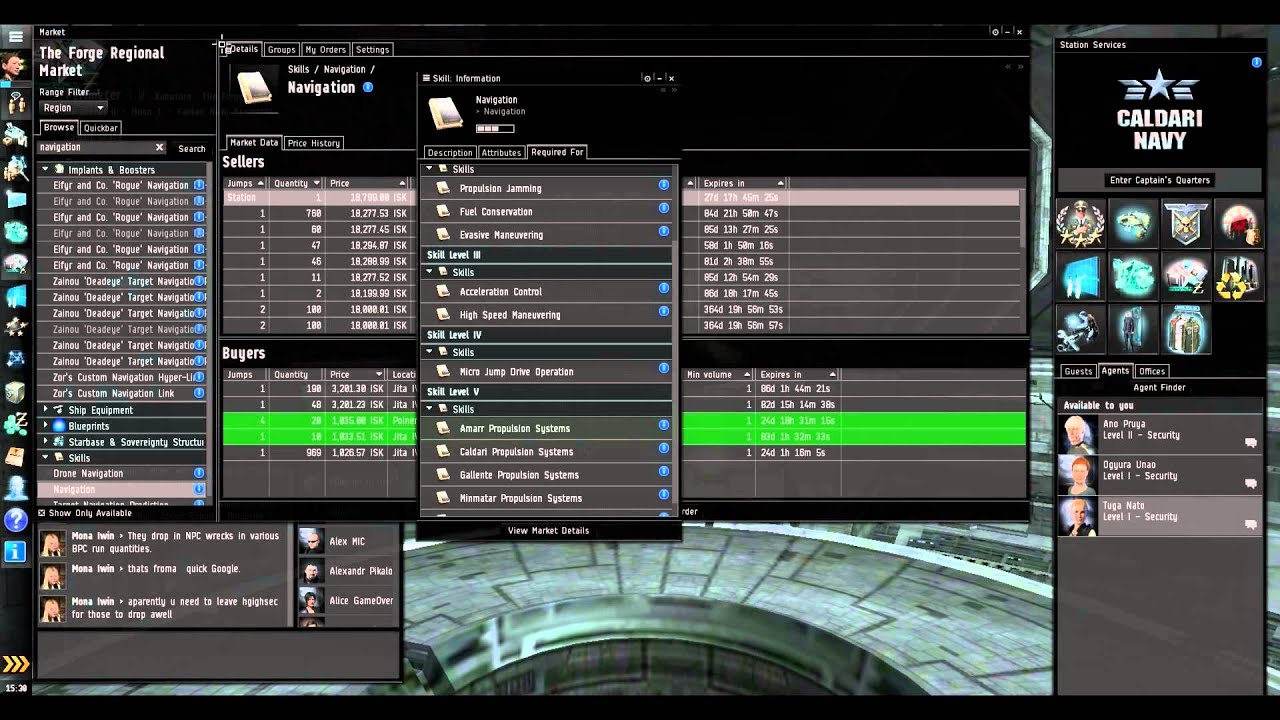Viewport: 1280px width, 720px height.
Task: Show info for Fuel Conservation skill
Action: click(664, 208)
